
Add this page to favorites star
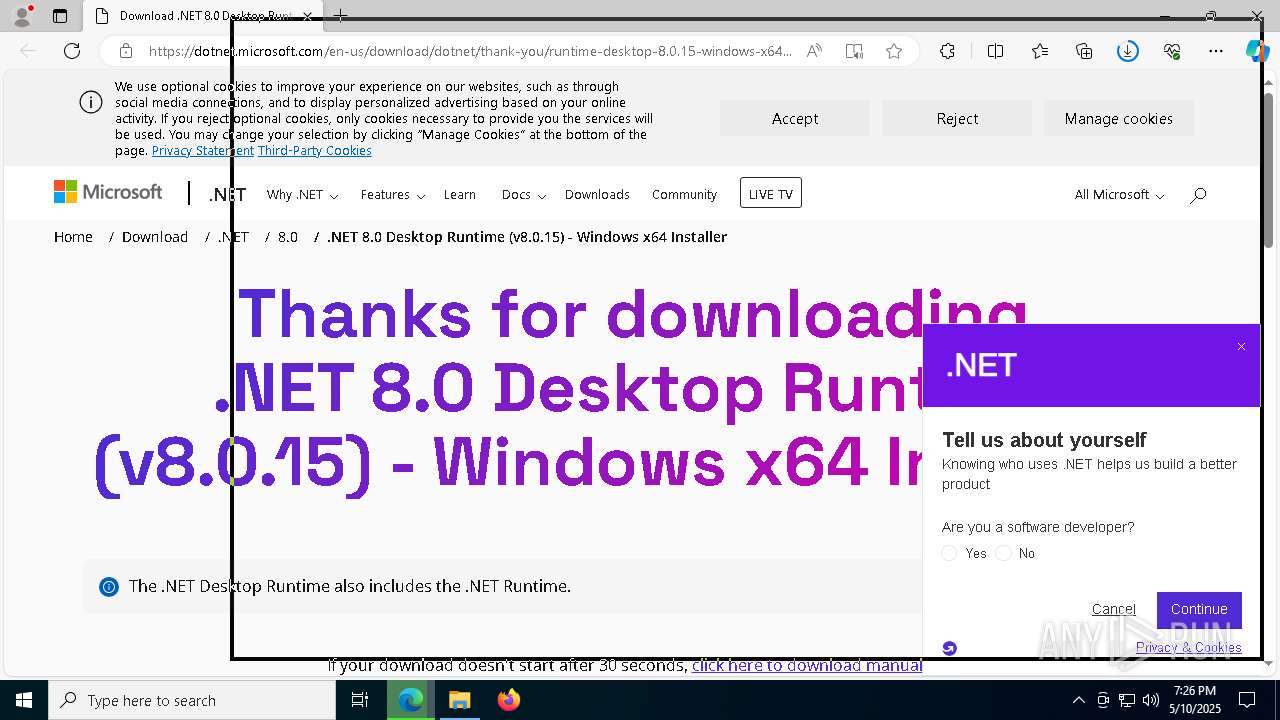pos(894,51)
